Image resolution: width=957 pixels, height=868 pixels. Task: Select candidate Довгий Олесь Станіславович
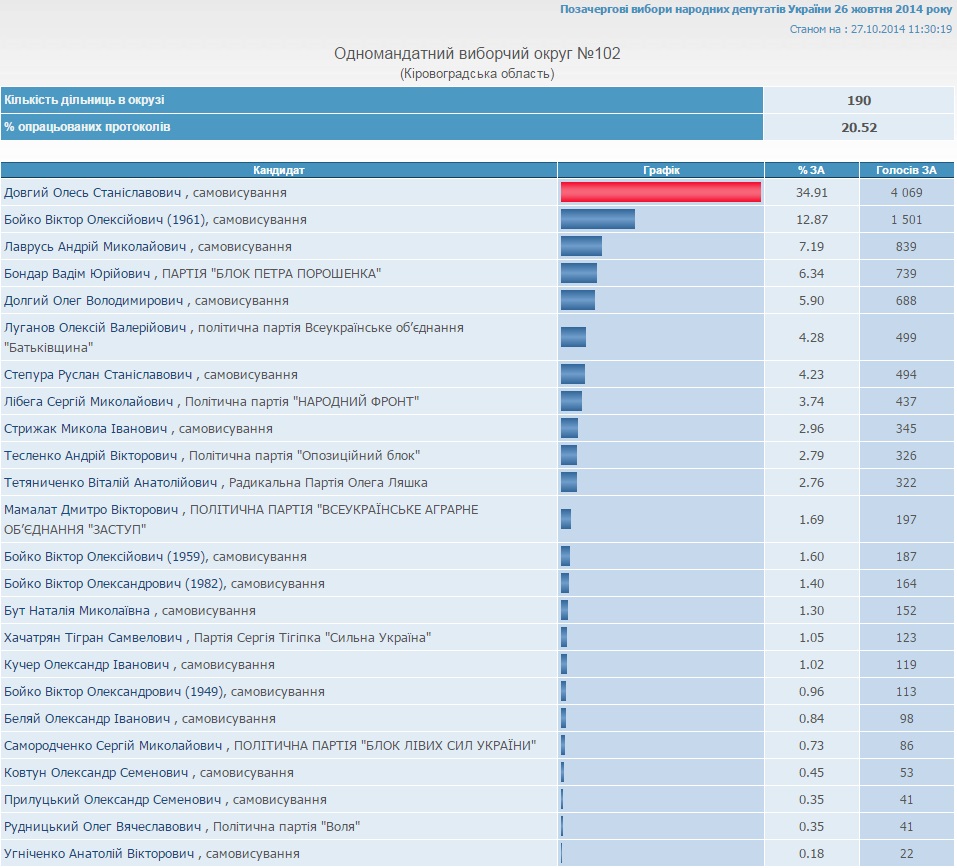click(x=95, y=192)
